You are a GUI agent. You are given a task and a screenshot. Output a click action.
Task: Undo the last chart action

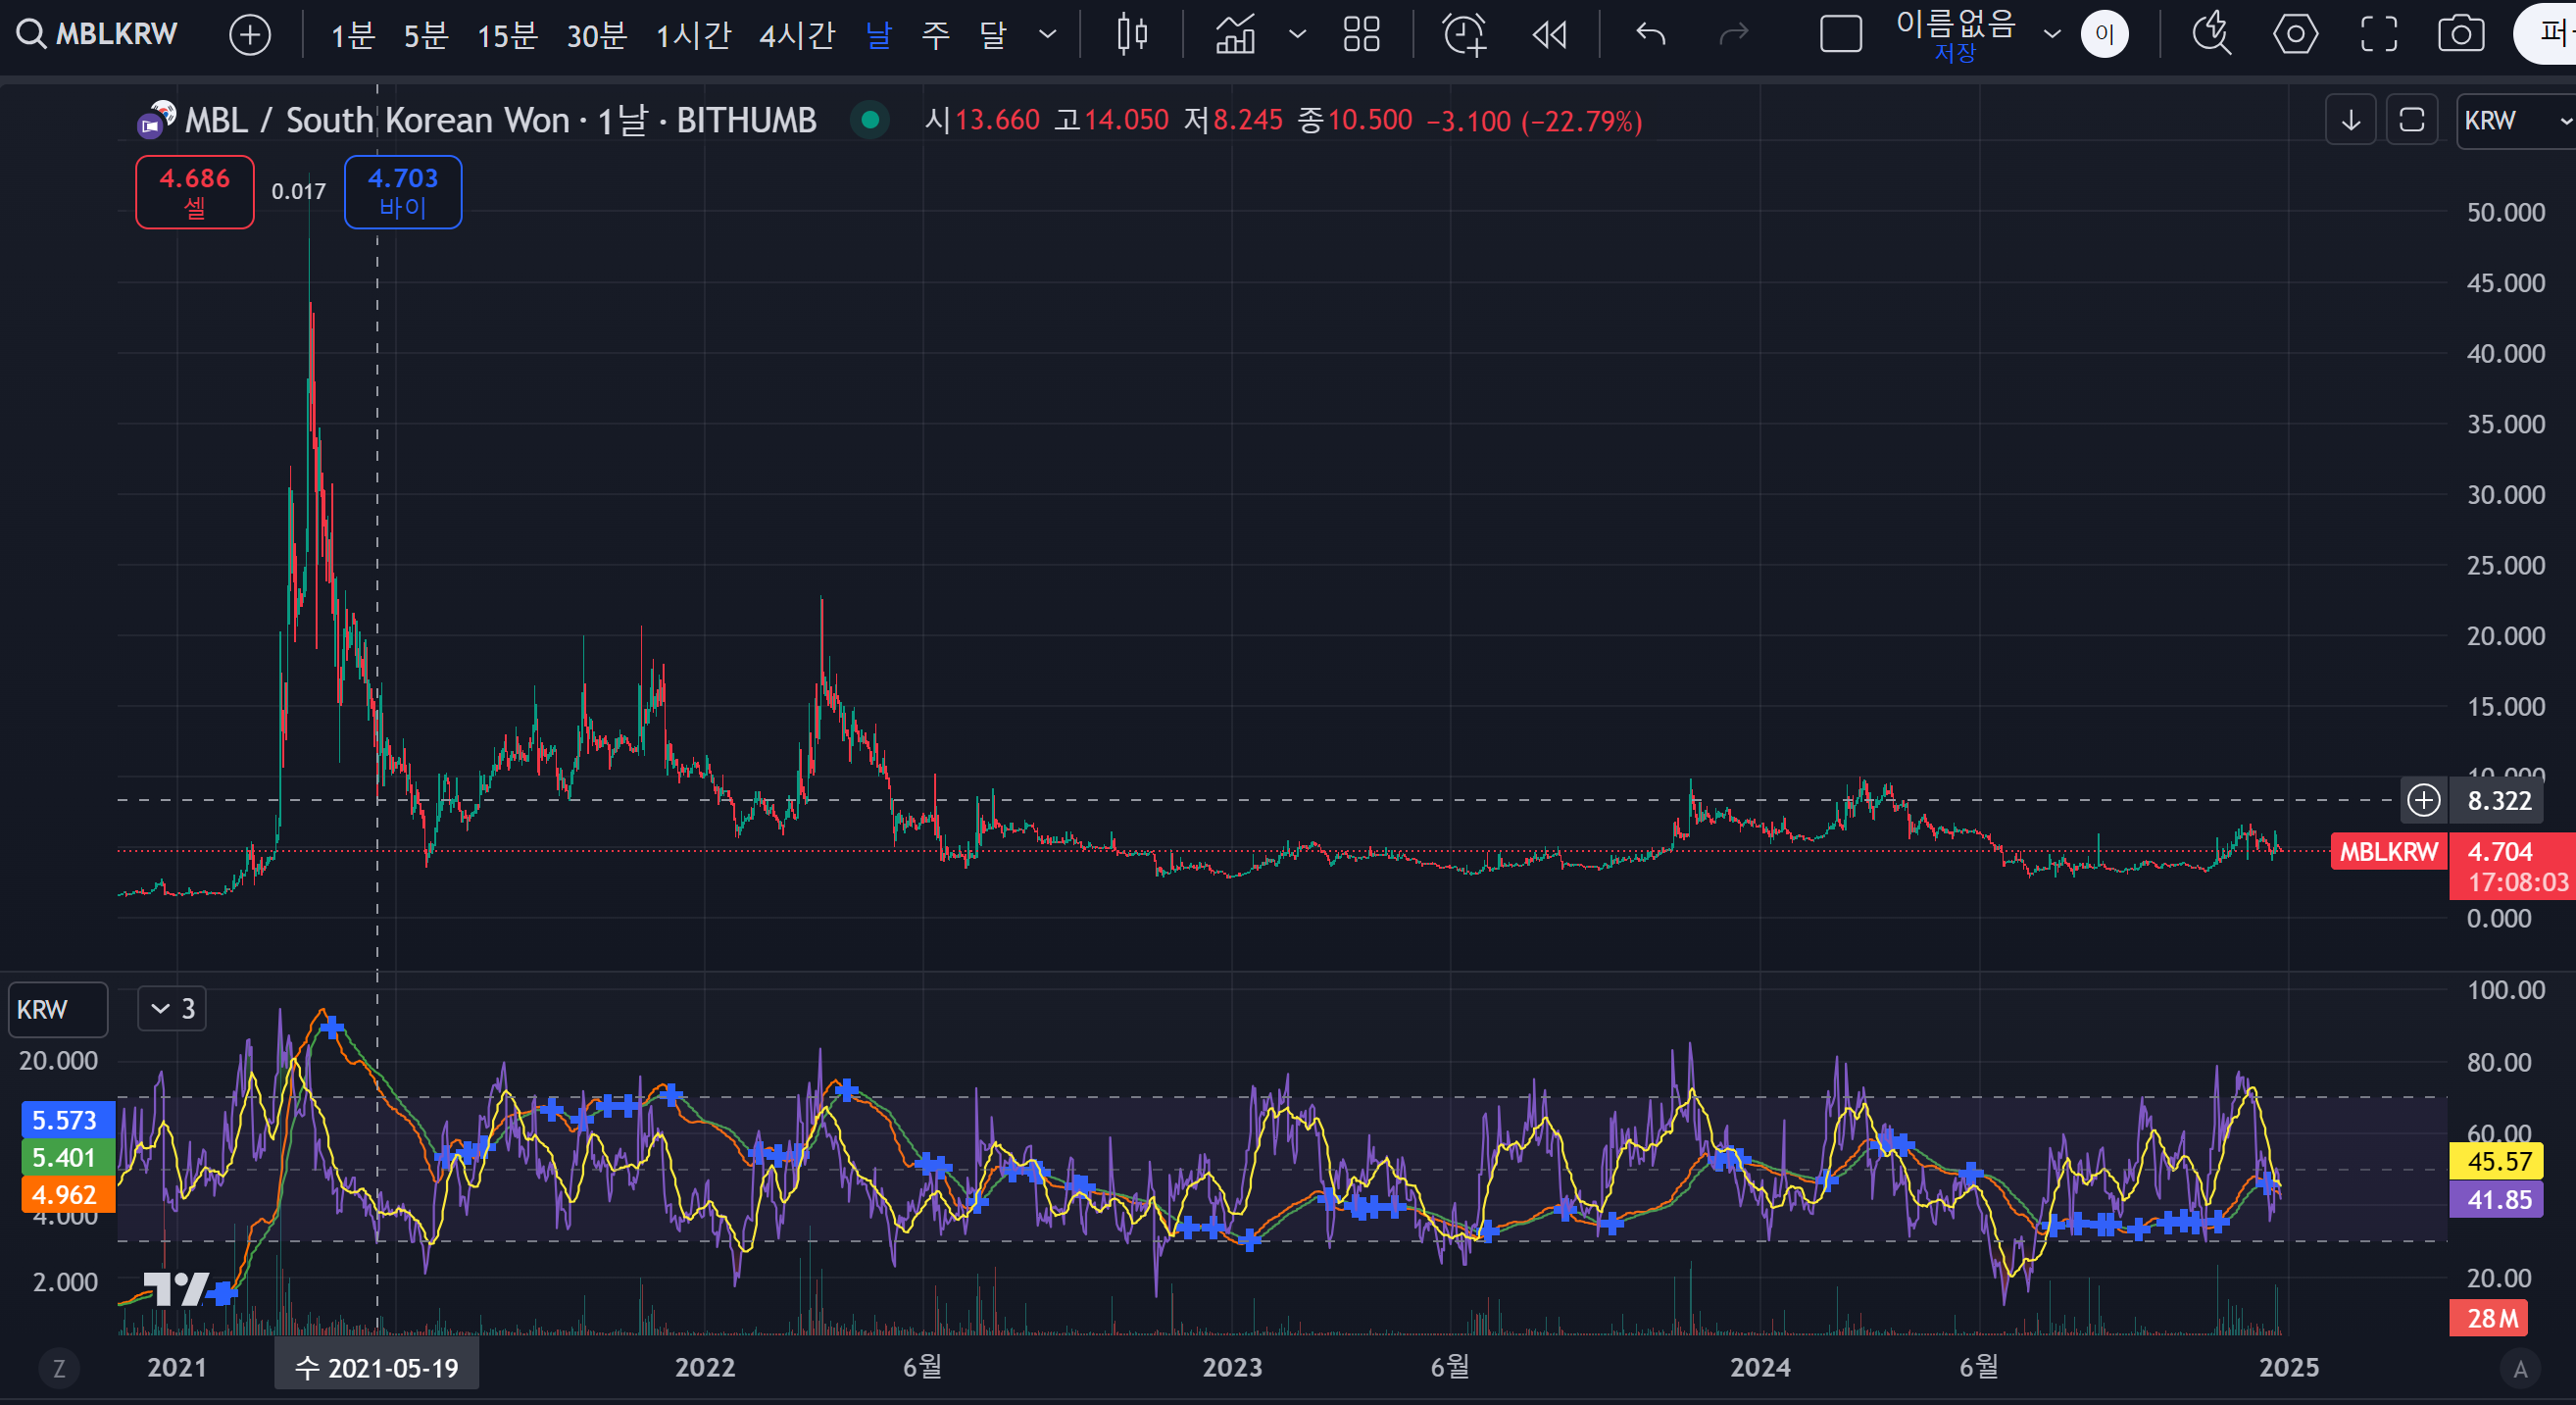pyautogui.click(x=1651, y=35)
